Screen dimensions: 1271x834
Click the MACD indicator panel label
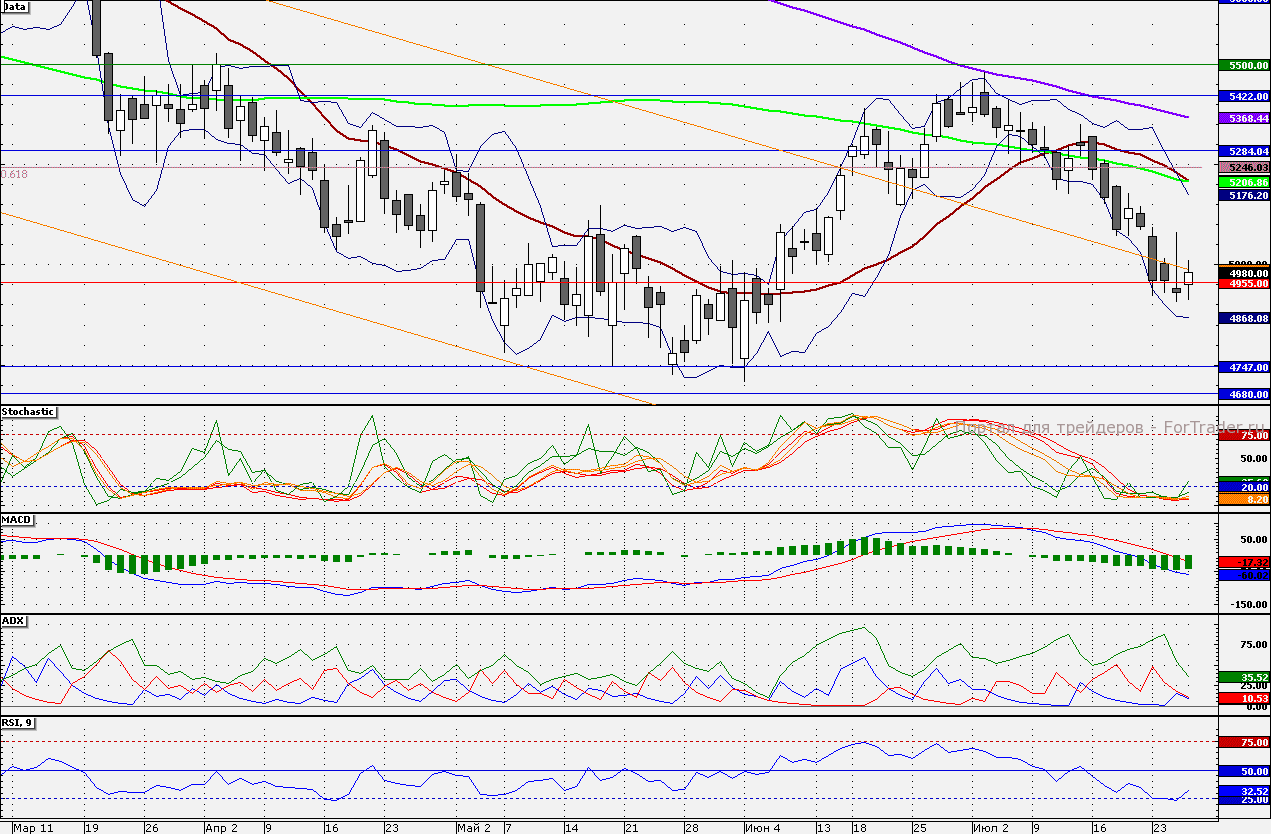tap(17, 521)
